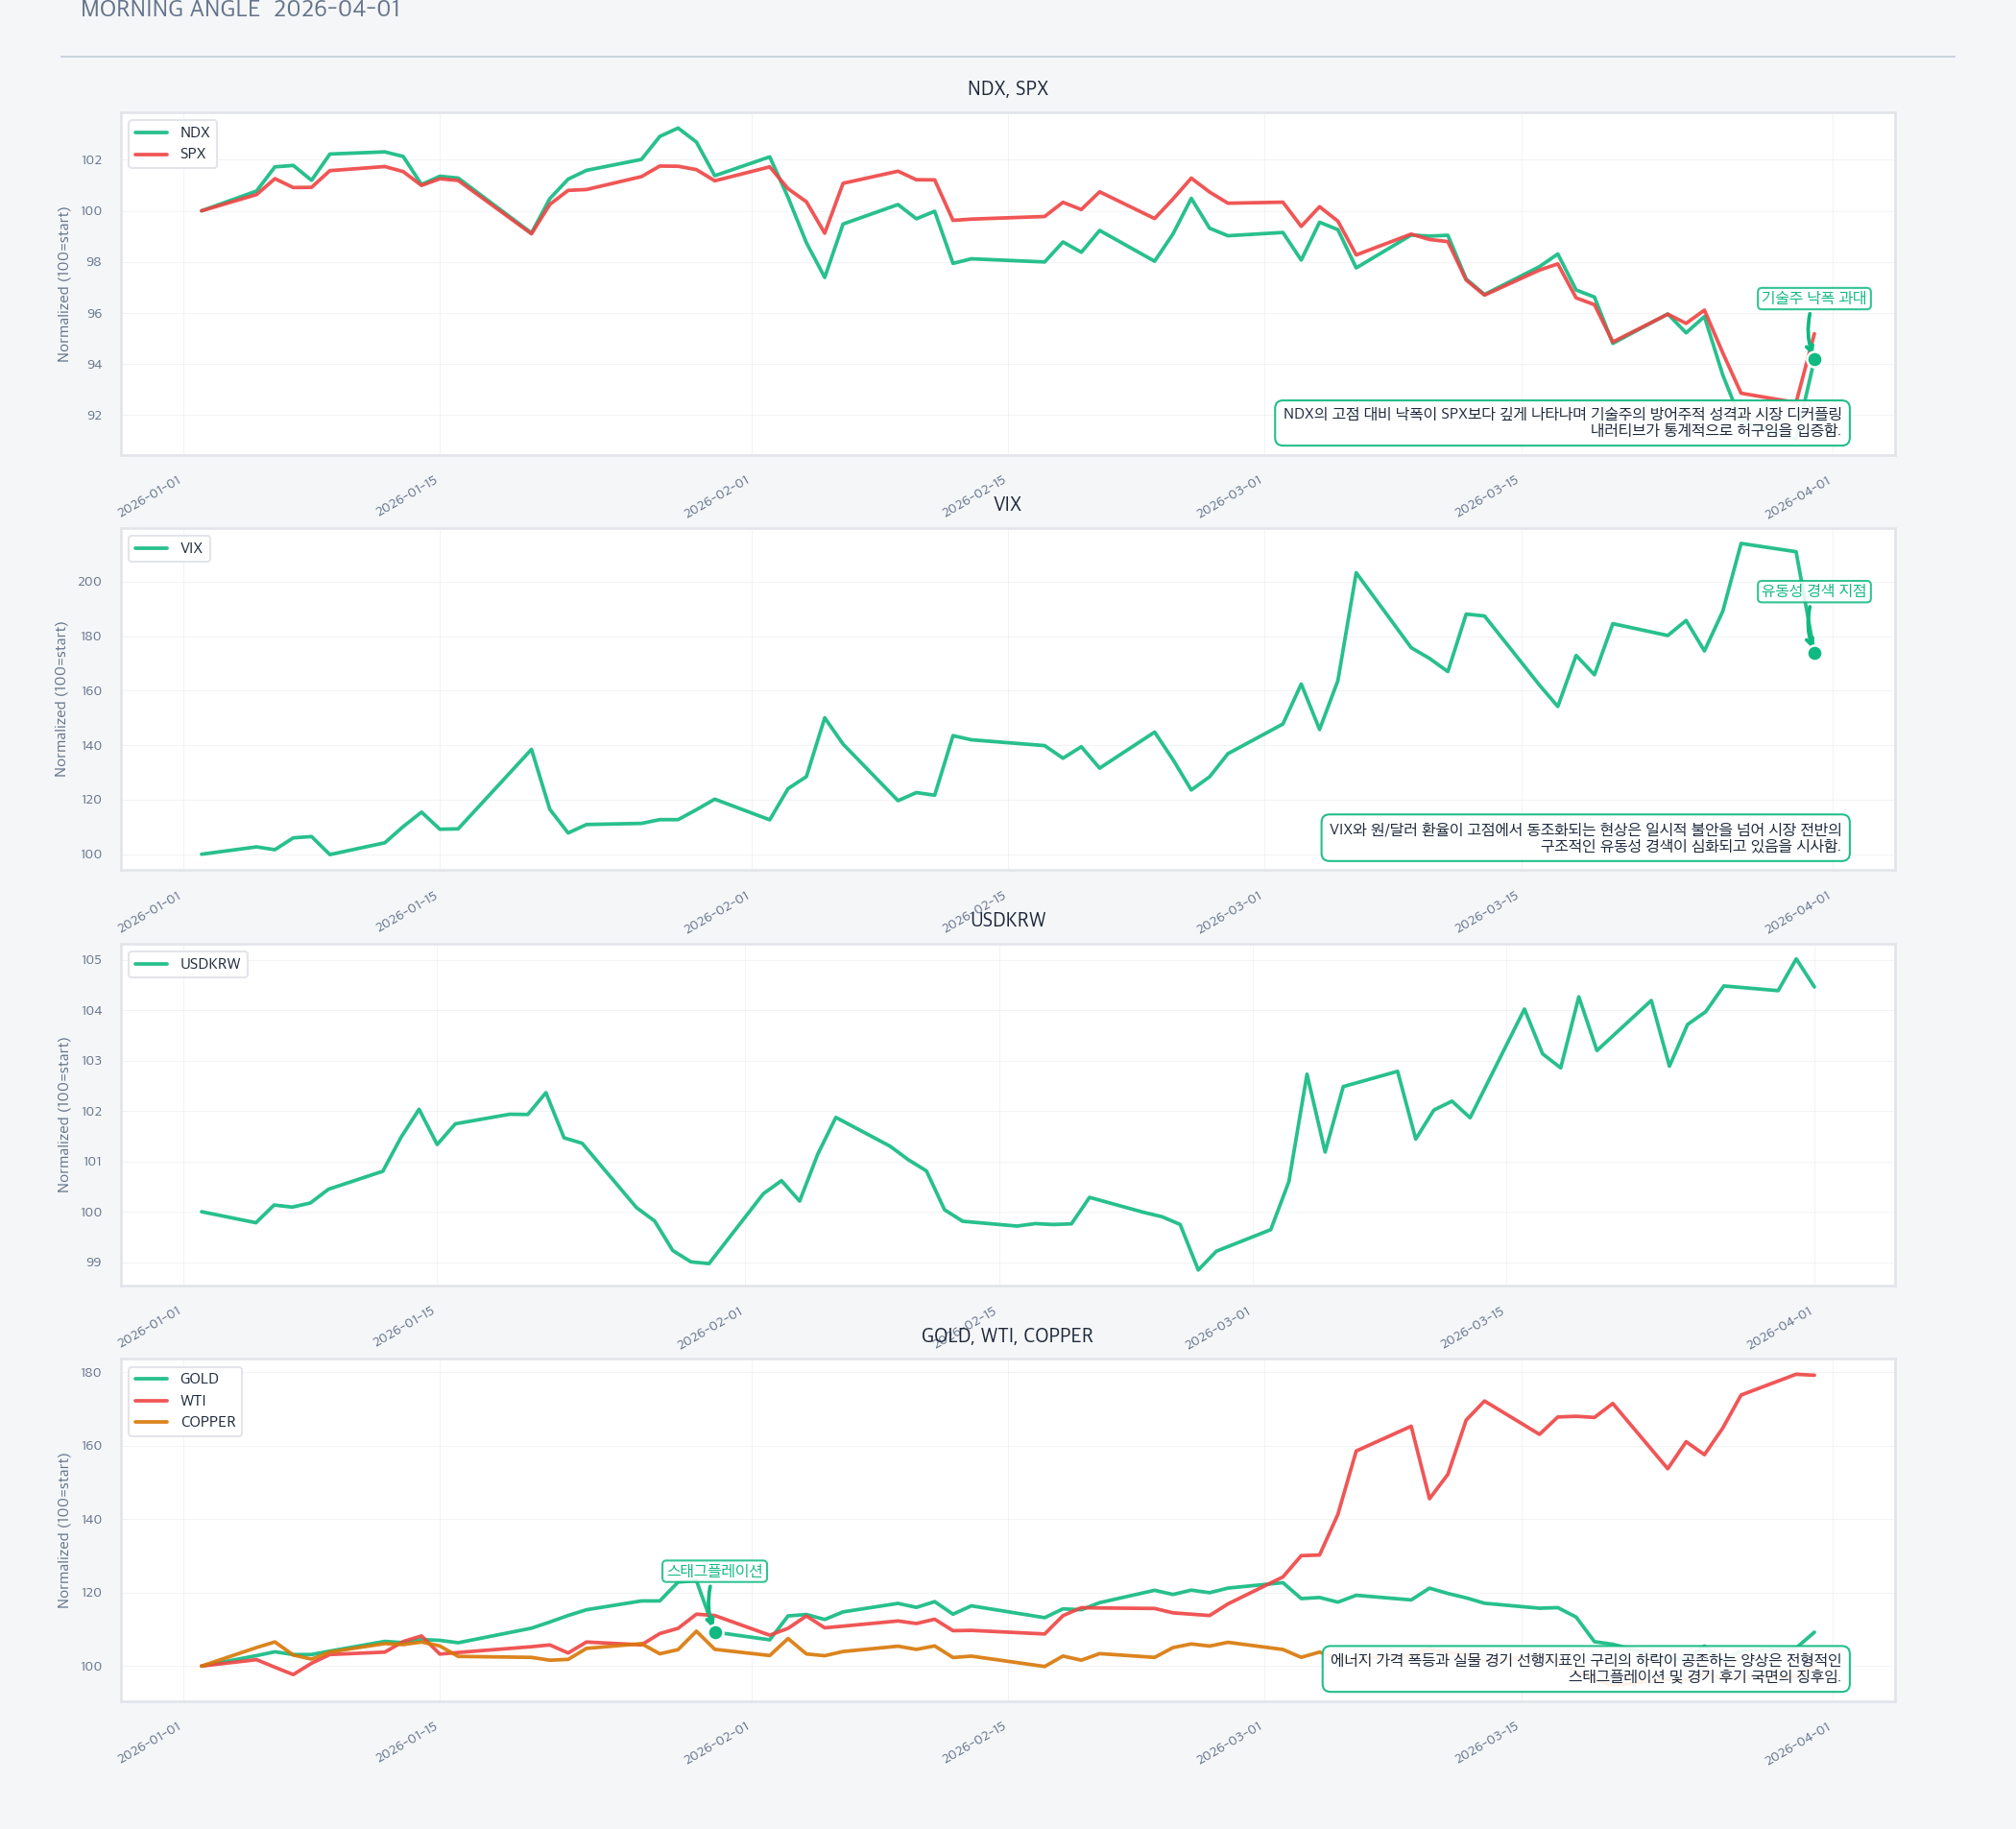
Task: Click the "NDX, SPX" chart title
Action: point(1007,88)
